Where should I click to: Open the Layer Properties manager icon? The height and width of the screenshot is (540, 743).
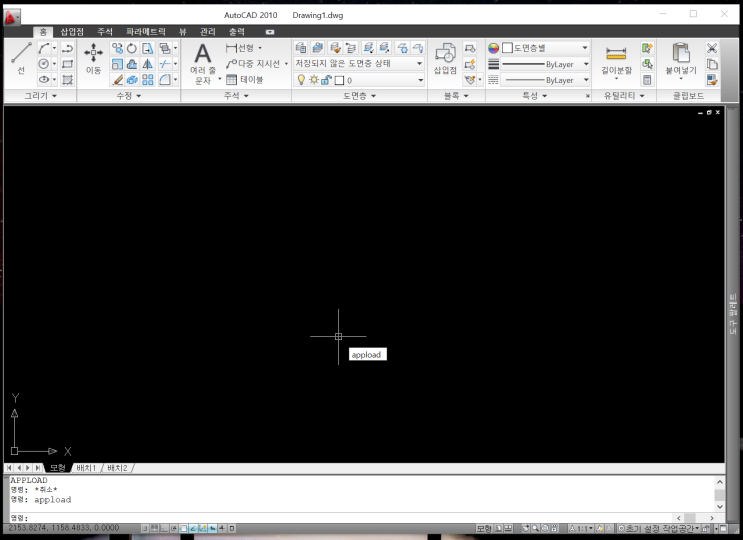point(300,48)
